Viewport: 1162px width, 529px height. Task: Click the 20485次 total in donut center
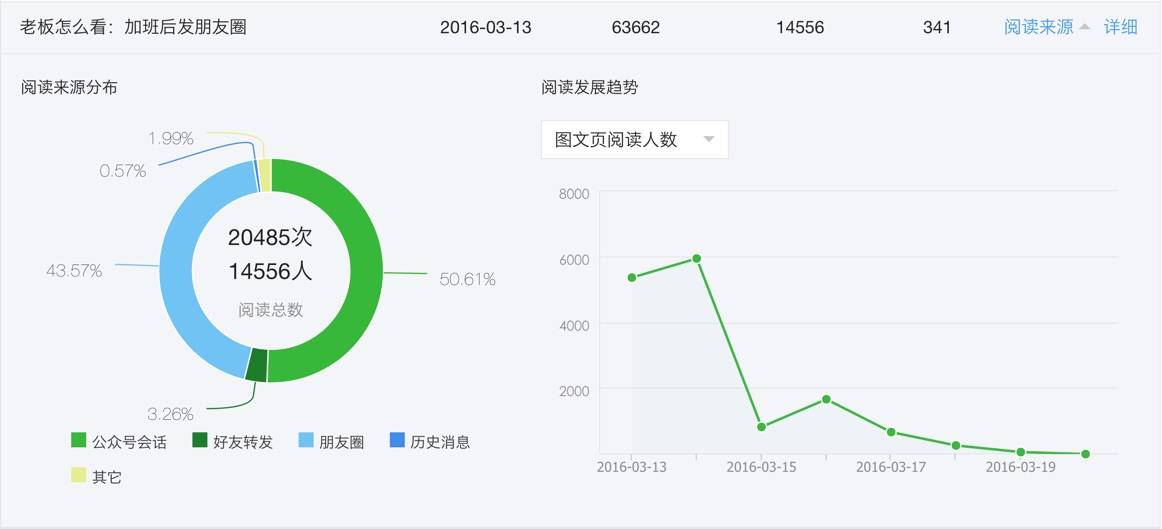[270, 237]
